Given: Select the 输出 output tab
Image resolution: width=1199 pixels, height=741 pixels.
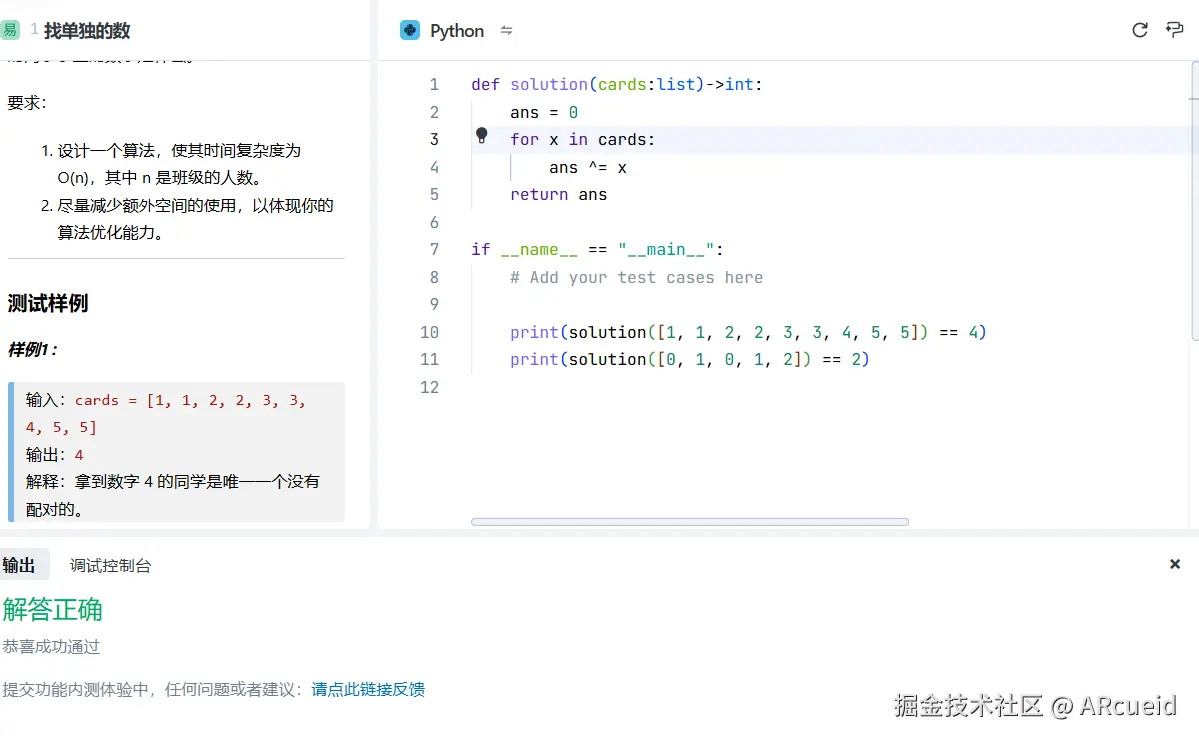Looking at the screenshot, I should click(x=20, y=564).
